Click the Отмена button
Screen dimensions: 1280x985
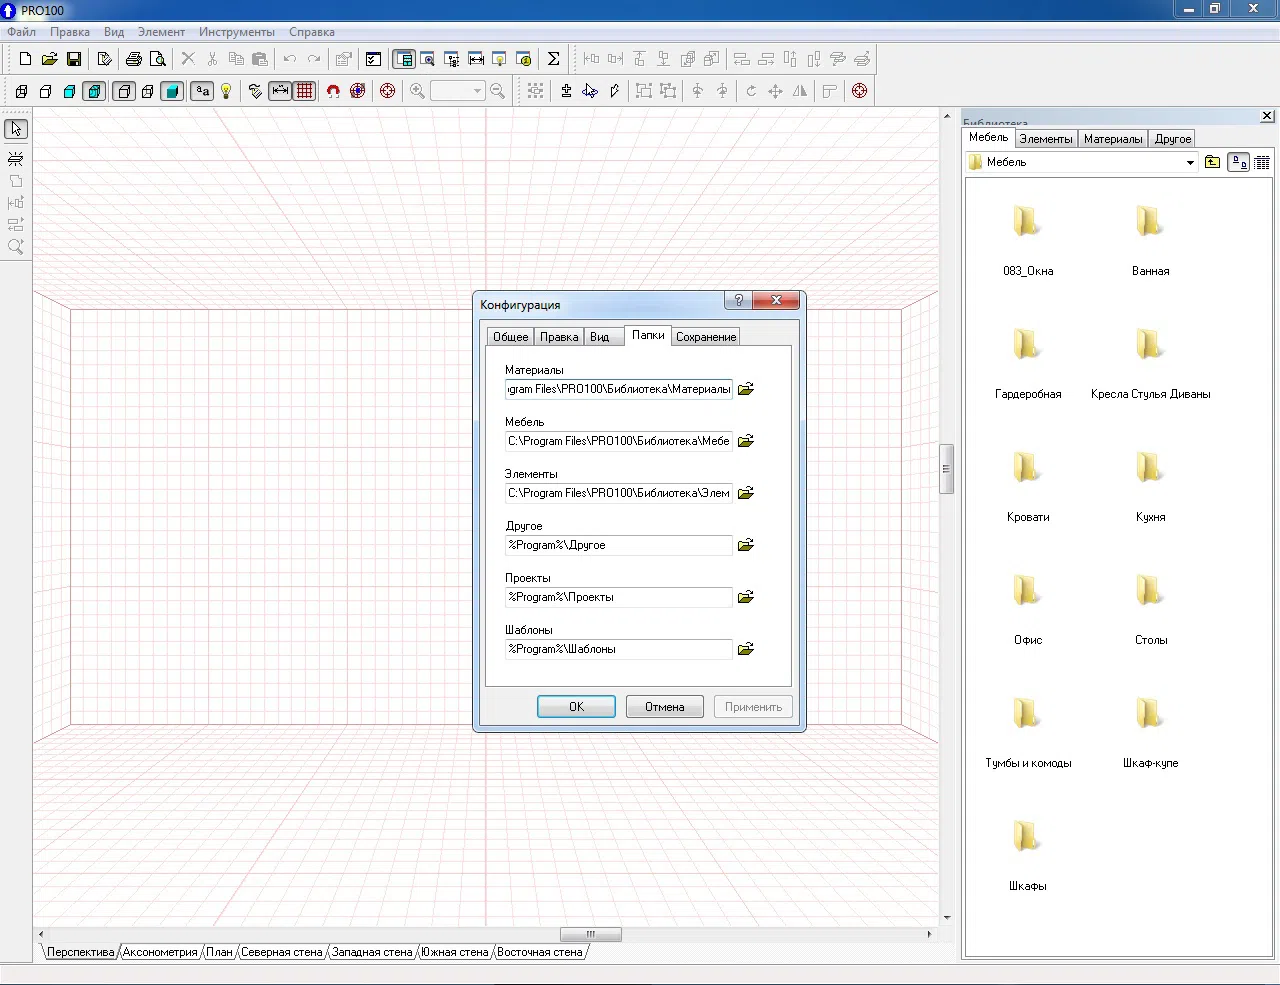665,707
